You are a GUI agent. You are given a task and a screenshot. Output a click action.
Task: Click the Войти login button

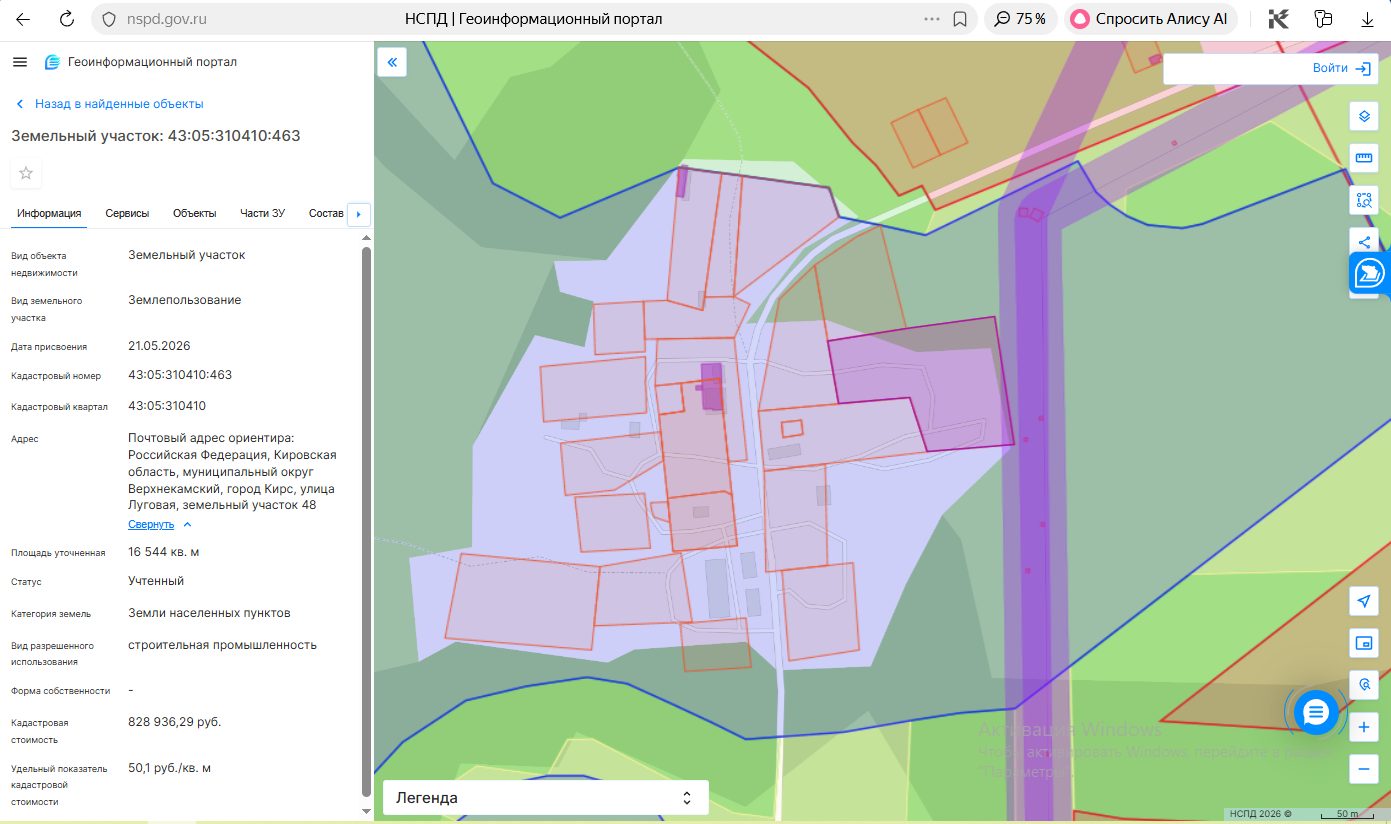tap(1342, 68)
